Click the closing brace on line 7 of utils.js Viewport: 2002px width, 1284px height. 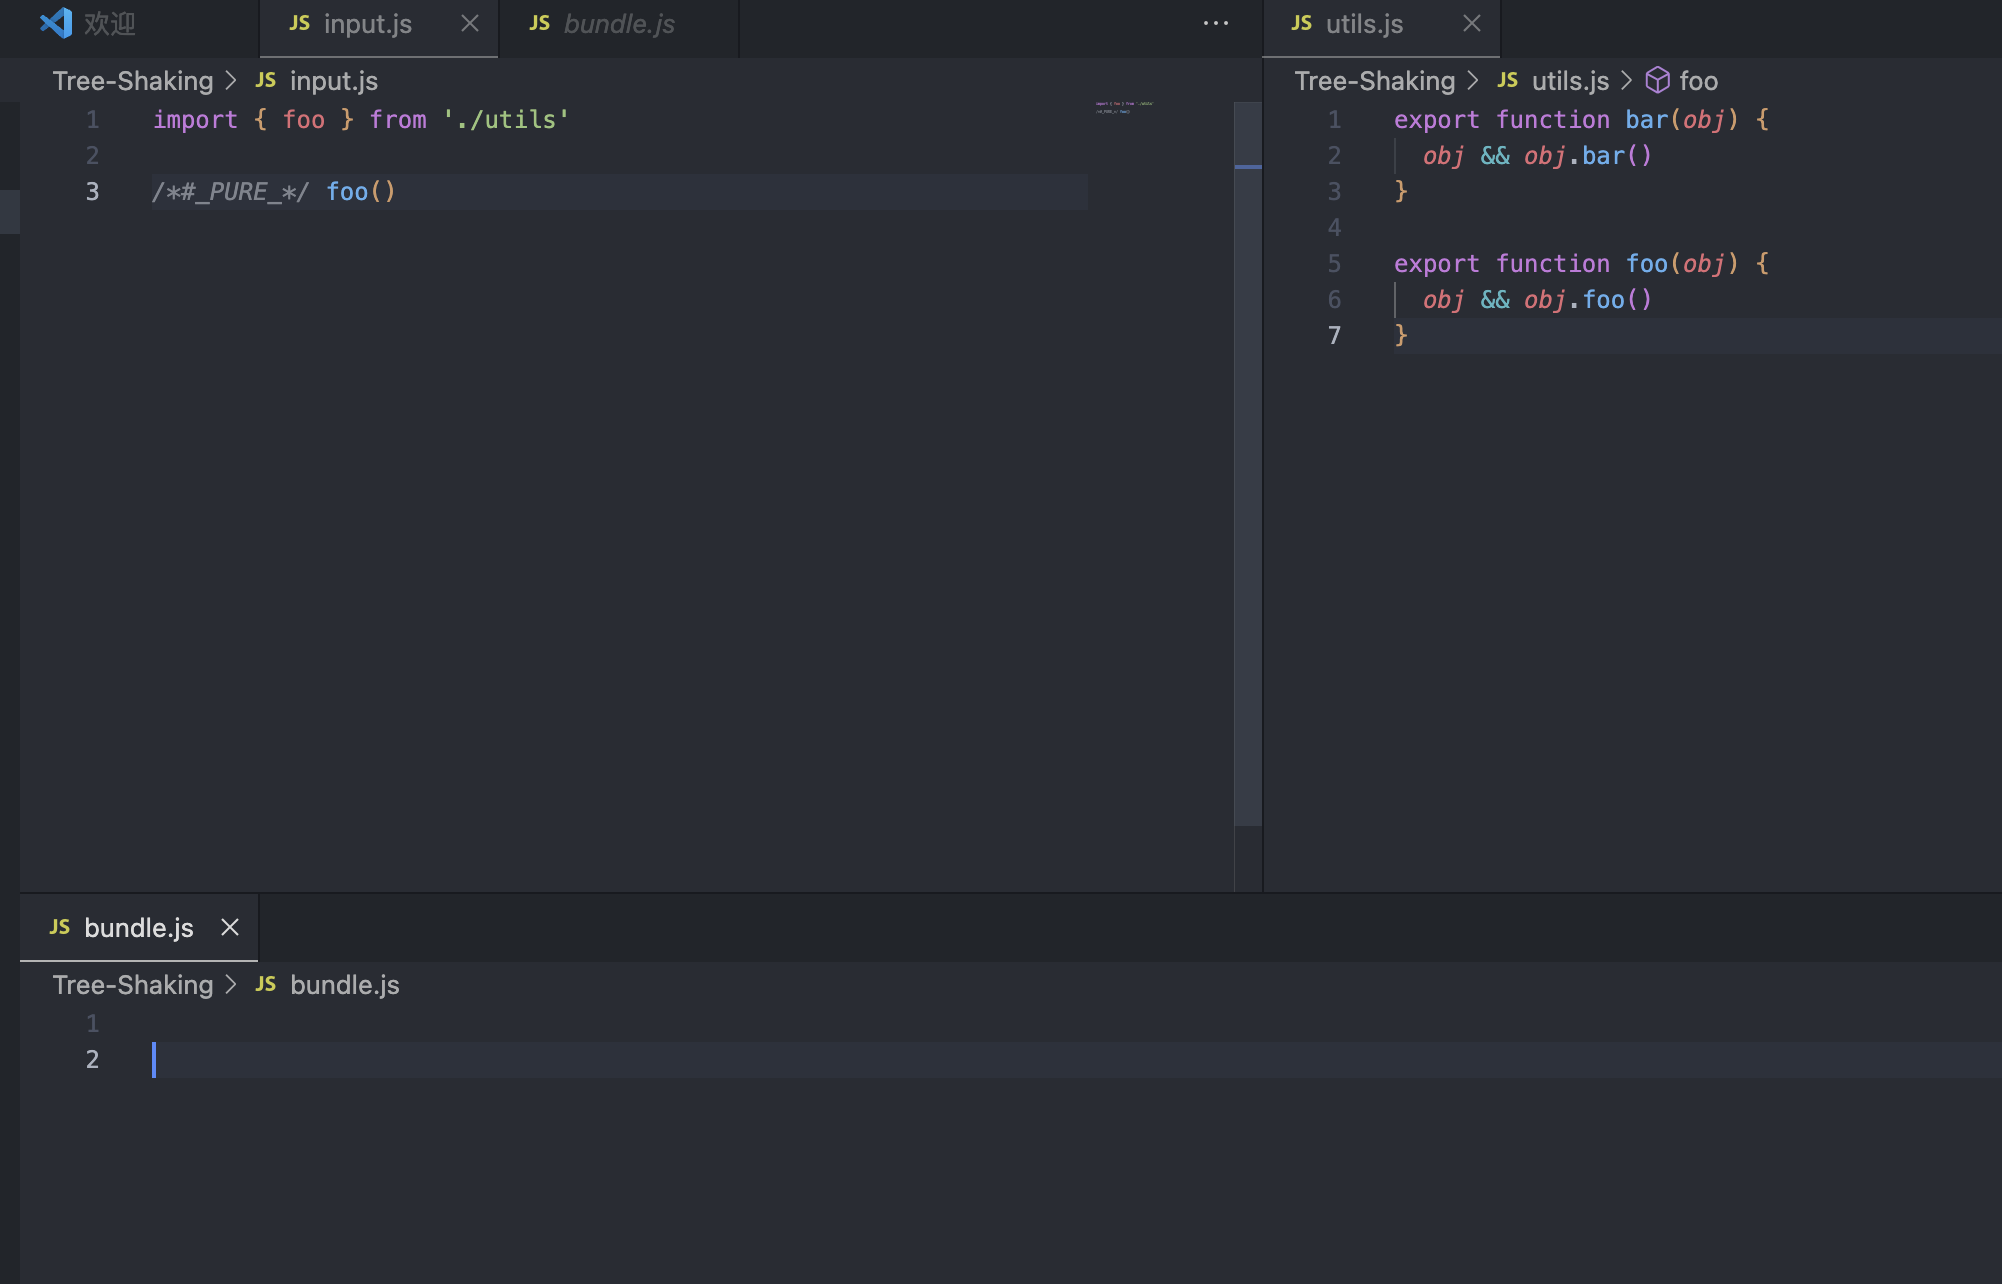(1401, 336)
